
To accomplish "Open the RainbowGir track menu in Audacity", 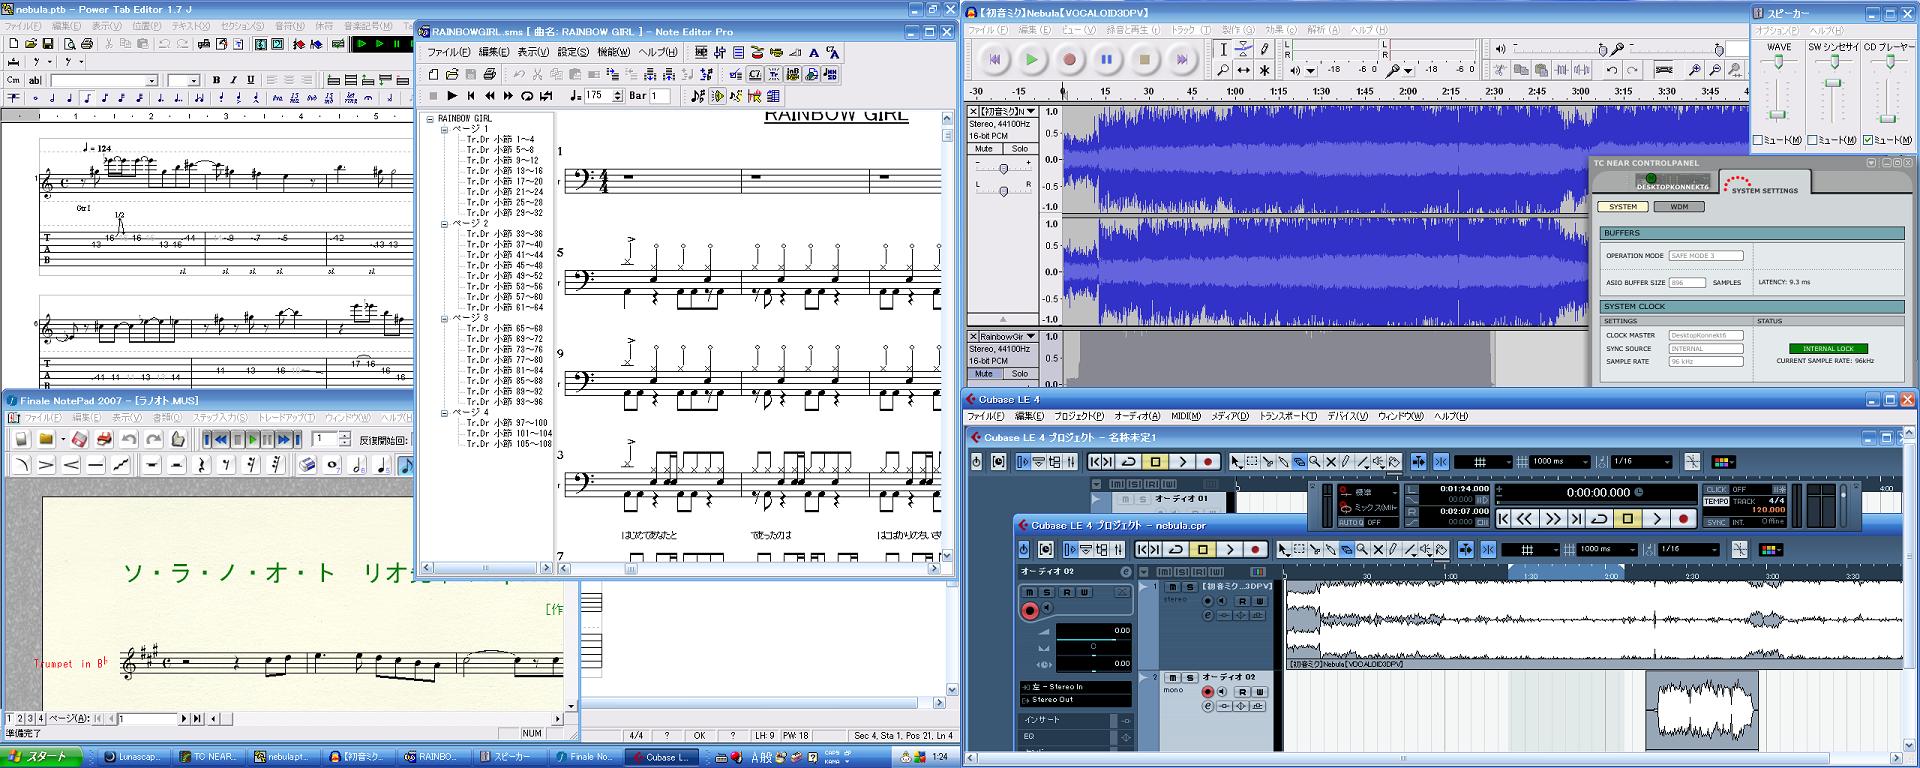I will (1031, 337).
